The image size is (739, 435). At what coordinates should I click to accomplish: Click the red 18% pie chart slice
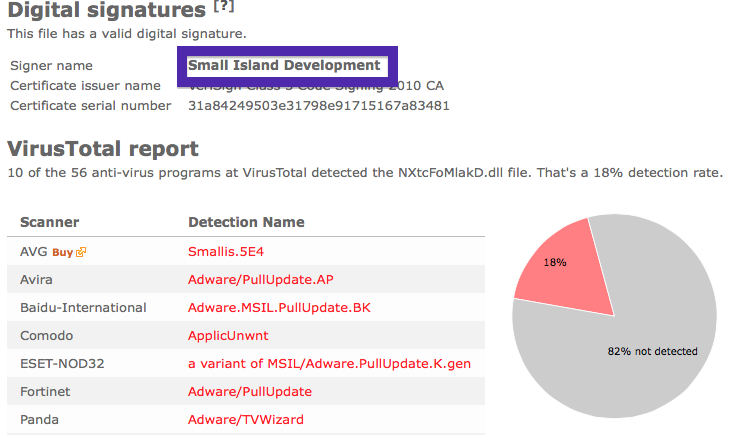(567, 273)
